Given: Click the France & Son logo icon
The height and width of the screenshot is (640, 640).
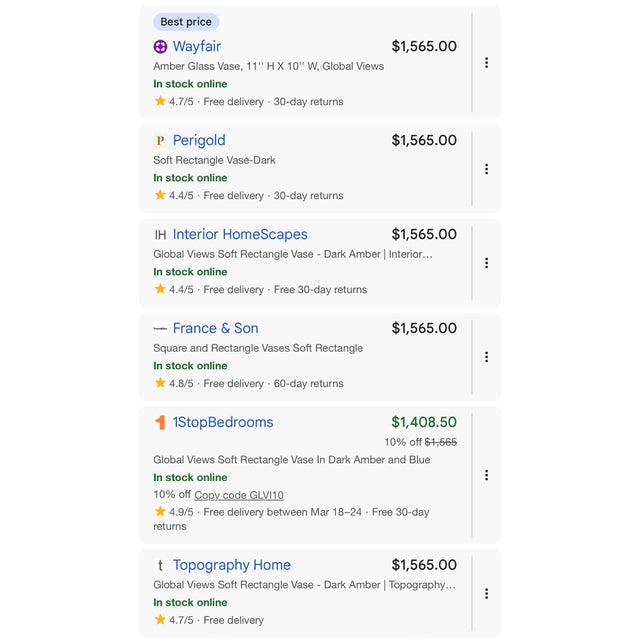Looking at the screenshot, I should click(x=160, y=328).
